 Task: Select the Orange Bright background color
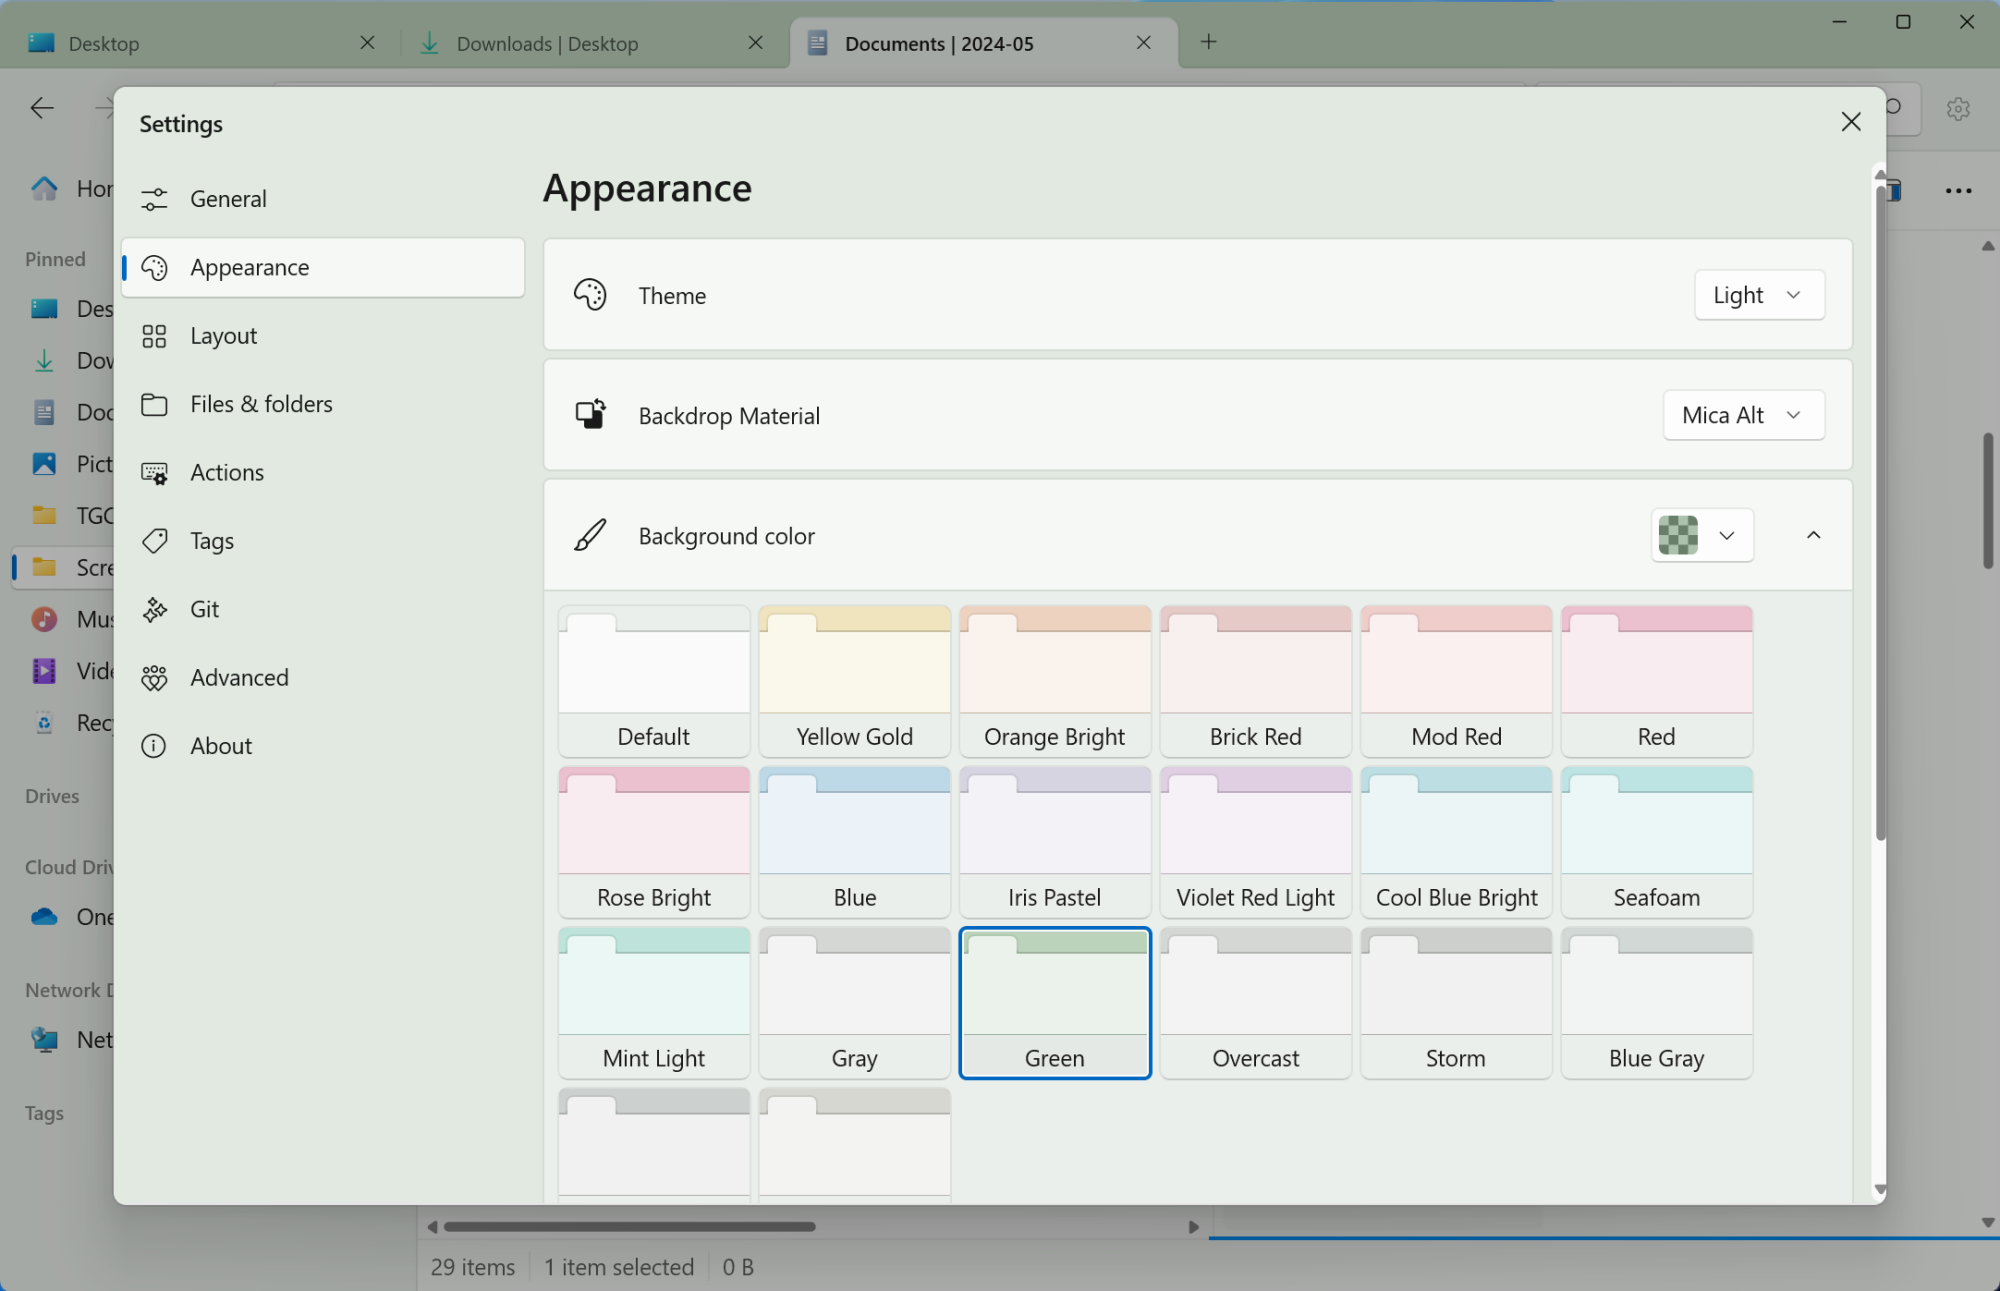click(1055, 681)
